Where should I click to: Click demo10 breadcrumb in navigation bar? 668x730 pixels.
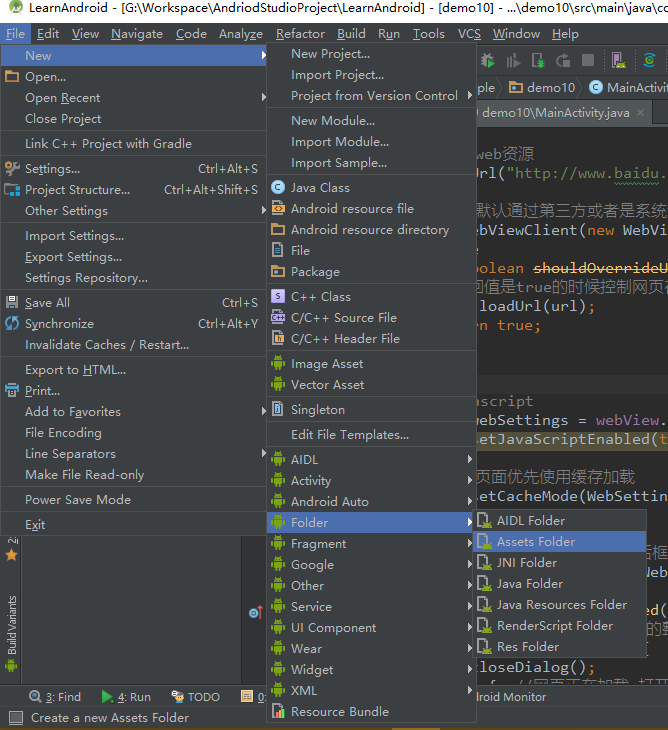tap(542, 88)
